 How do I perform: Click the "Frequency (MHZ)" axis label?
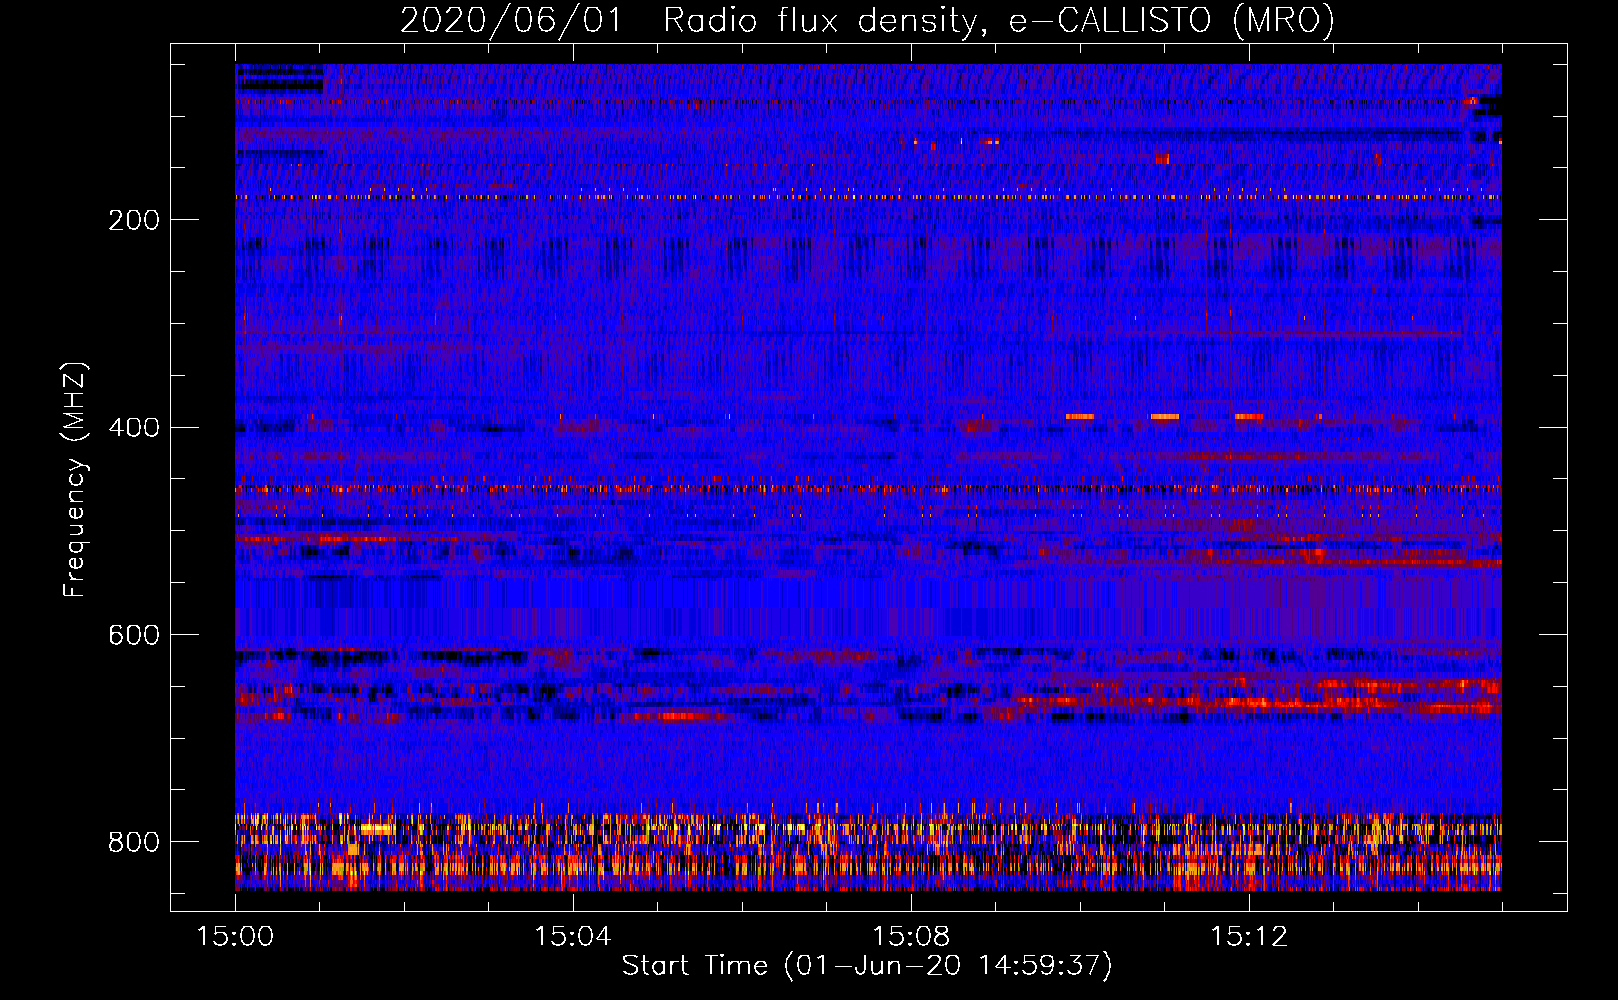pos(74,479)
